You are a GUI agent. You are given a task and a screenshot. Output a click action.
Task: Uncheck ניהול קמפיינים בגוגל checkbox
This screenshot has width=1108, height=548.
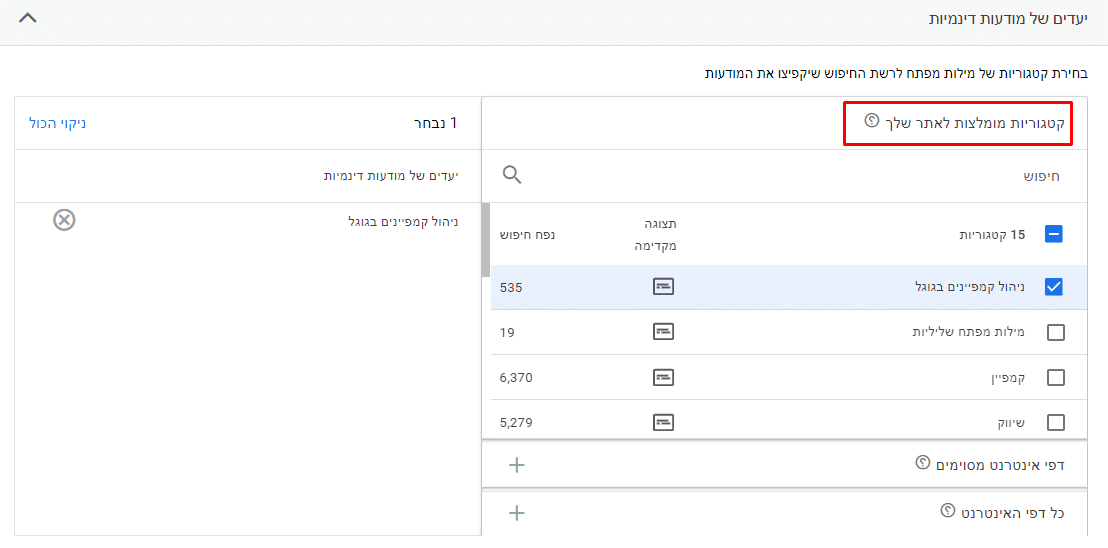pyautogui.click(x=1054, y=287)
